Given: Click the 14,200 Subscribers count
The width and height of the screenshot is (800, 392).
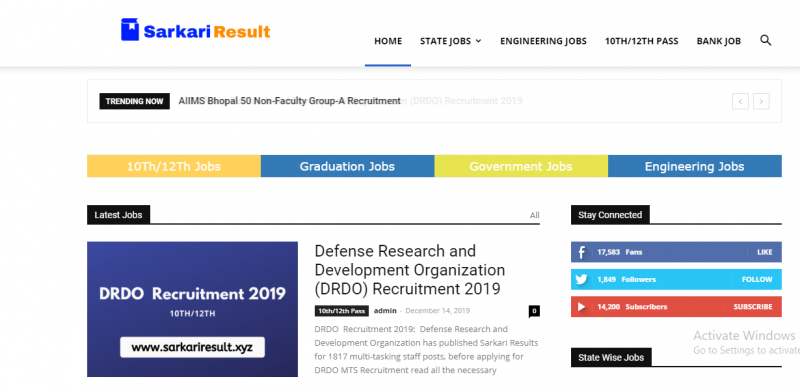Looking at the screenshot, I should point(632,307).
